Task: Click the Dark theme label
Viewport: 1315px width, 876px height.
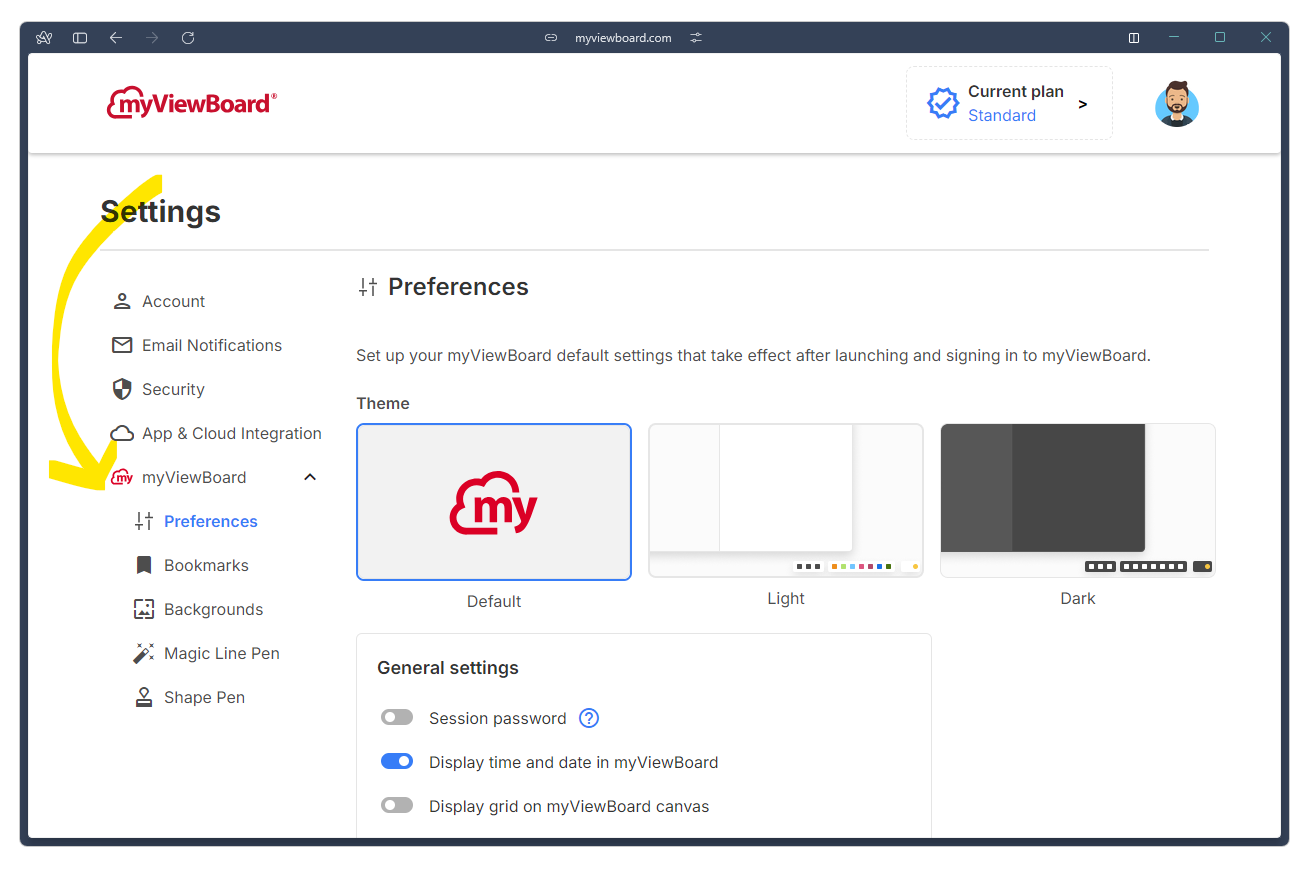Action: [x=1078, y=599]
